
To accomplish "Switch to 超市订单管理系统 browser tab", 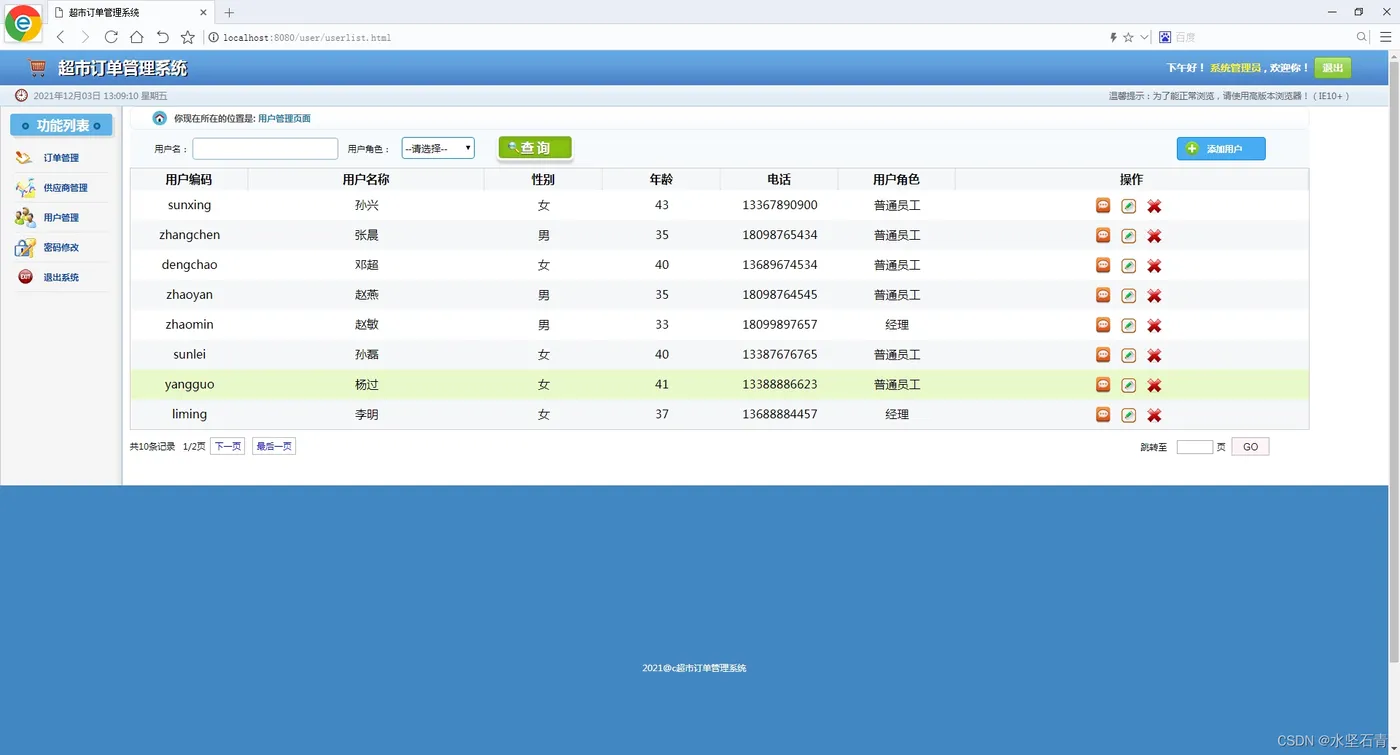I will [130, 13].
